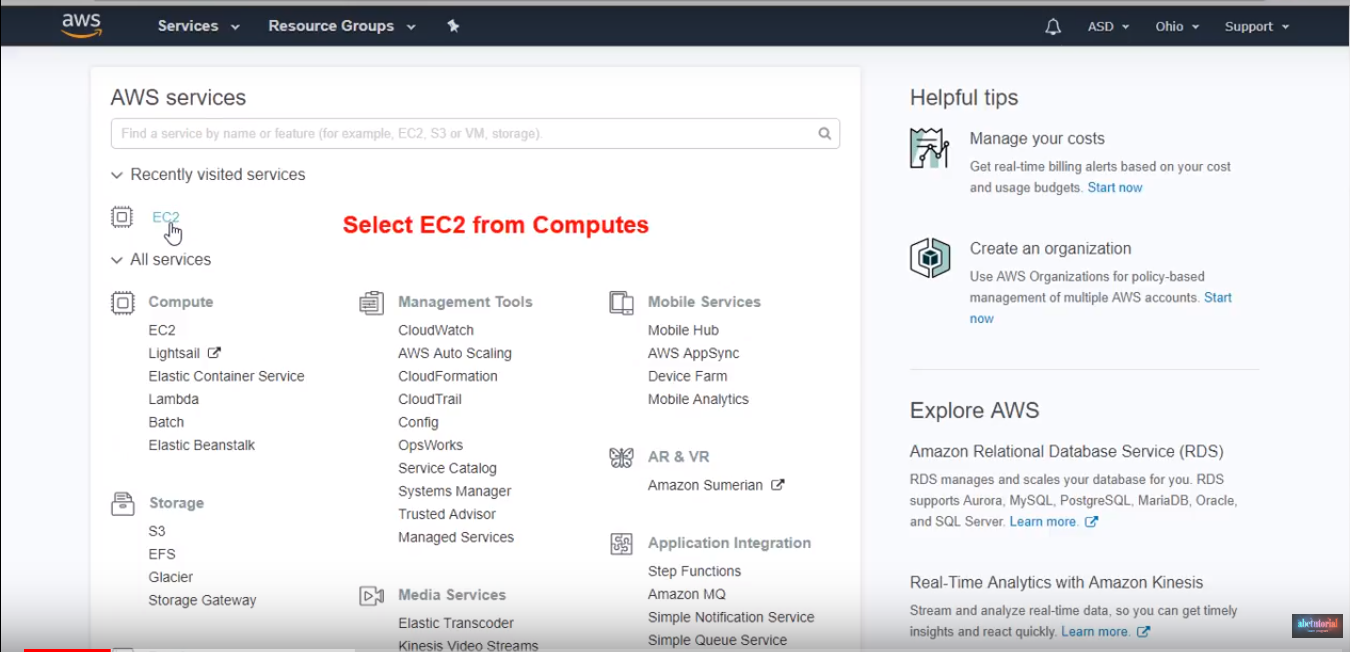This screenshot has width=1350, height=652.
Task: Open the Resource Groups dropdown
Action: pos(342,26)
